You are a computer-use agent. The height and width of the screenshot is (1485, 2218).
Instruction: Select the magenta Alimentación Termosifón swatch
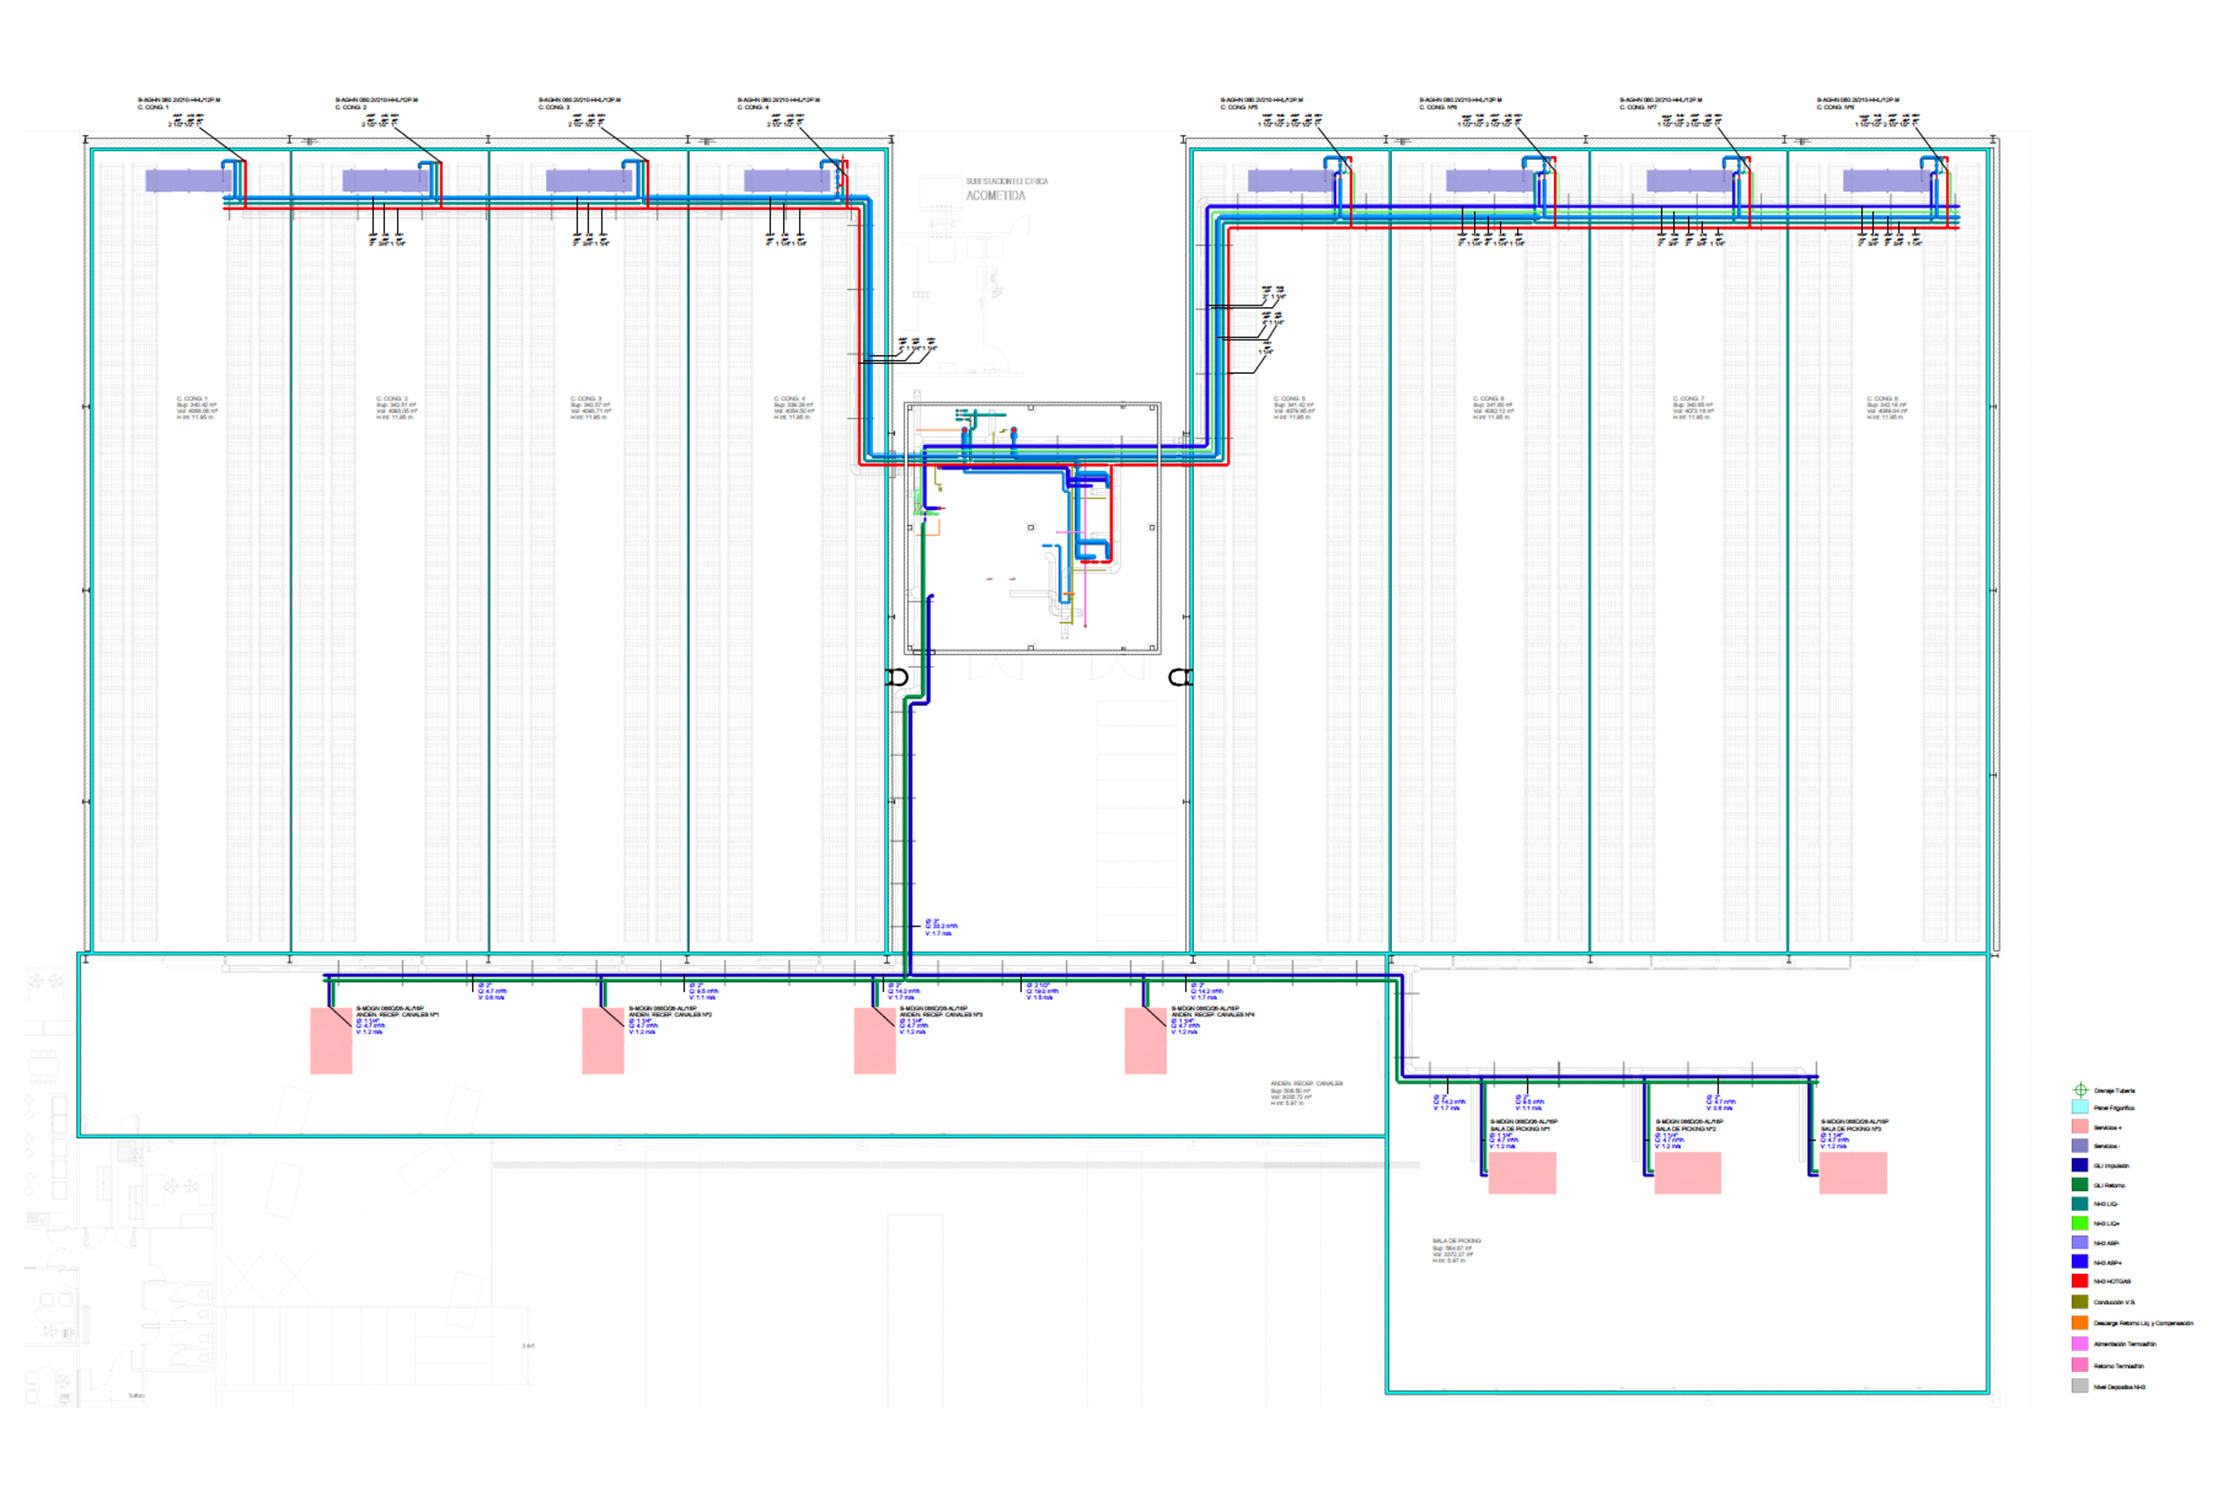2080,1344
